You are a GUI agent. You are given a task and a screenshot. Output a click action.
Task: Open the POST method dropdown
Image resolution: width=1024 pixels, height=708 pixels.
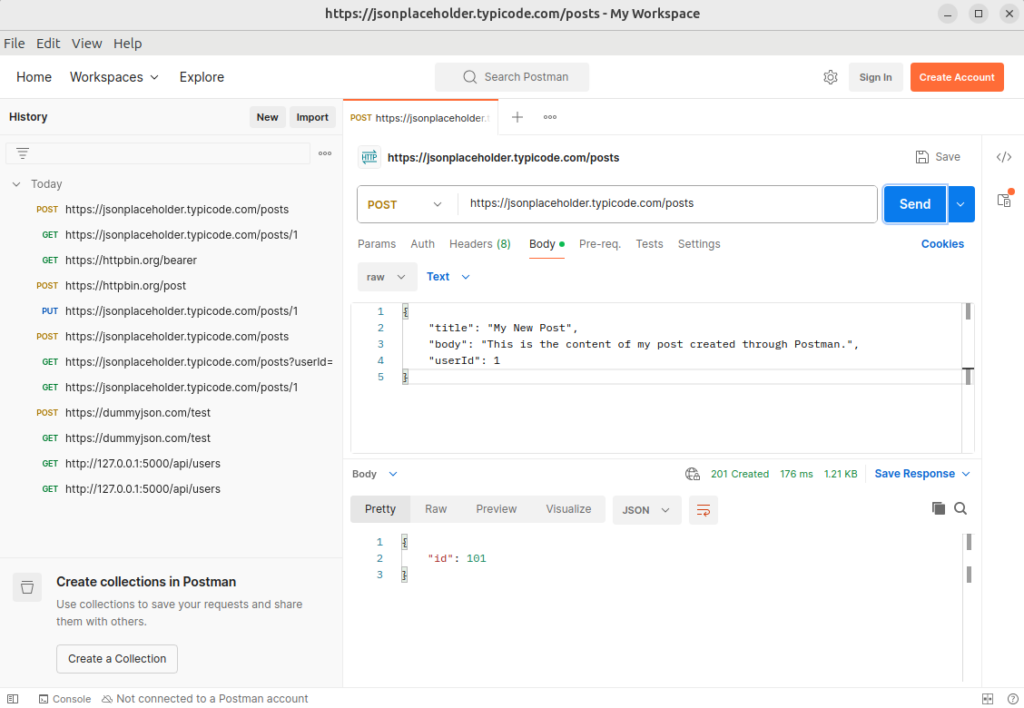(405, 204)
